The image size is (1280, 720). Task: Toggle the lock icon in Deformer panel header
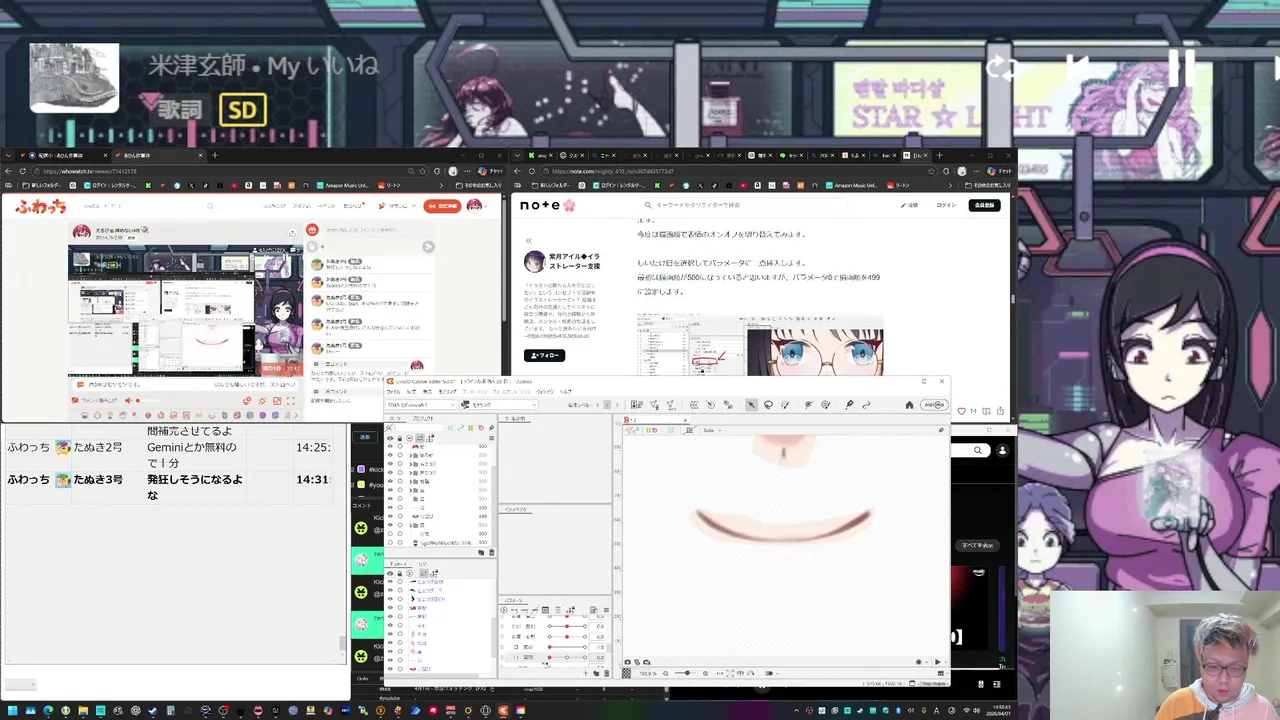400,573
